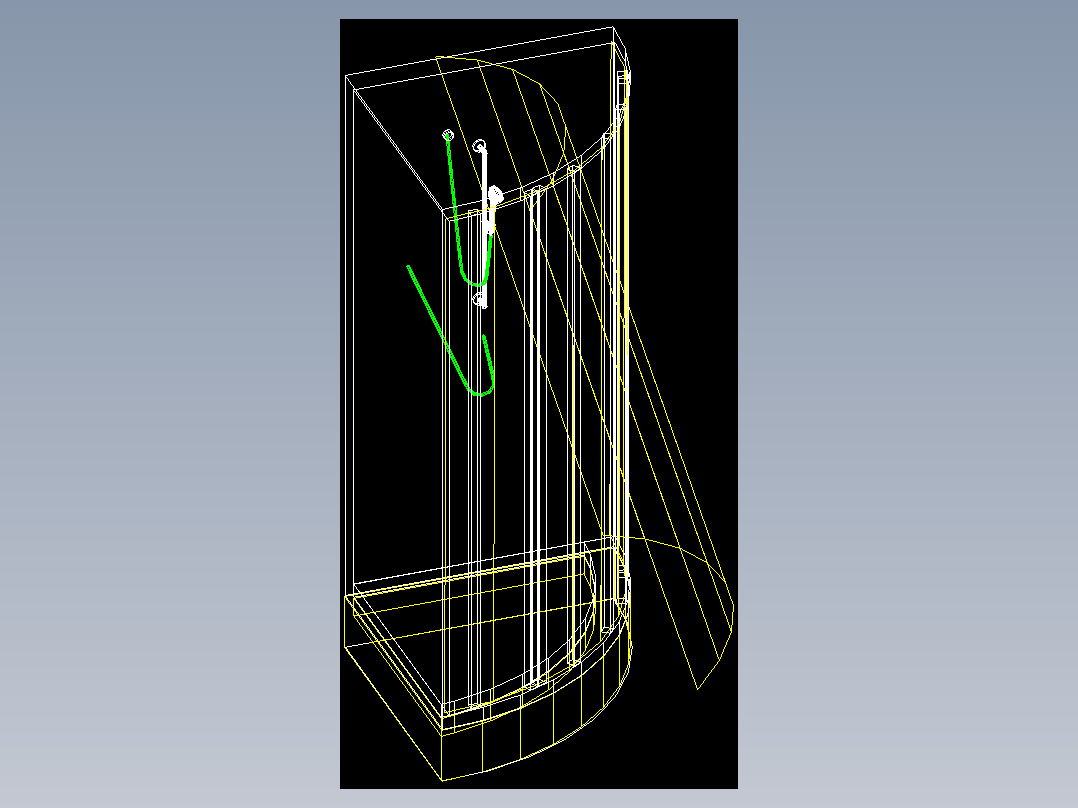Click the riser rail's bottom wall mount
Image resolution: width=1078 pixels, height=808 pixels.
coord(480,300)
